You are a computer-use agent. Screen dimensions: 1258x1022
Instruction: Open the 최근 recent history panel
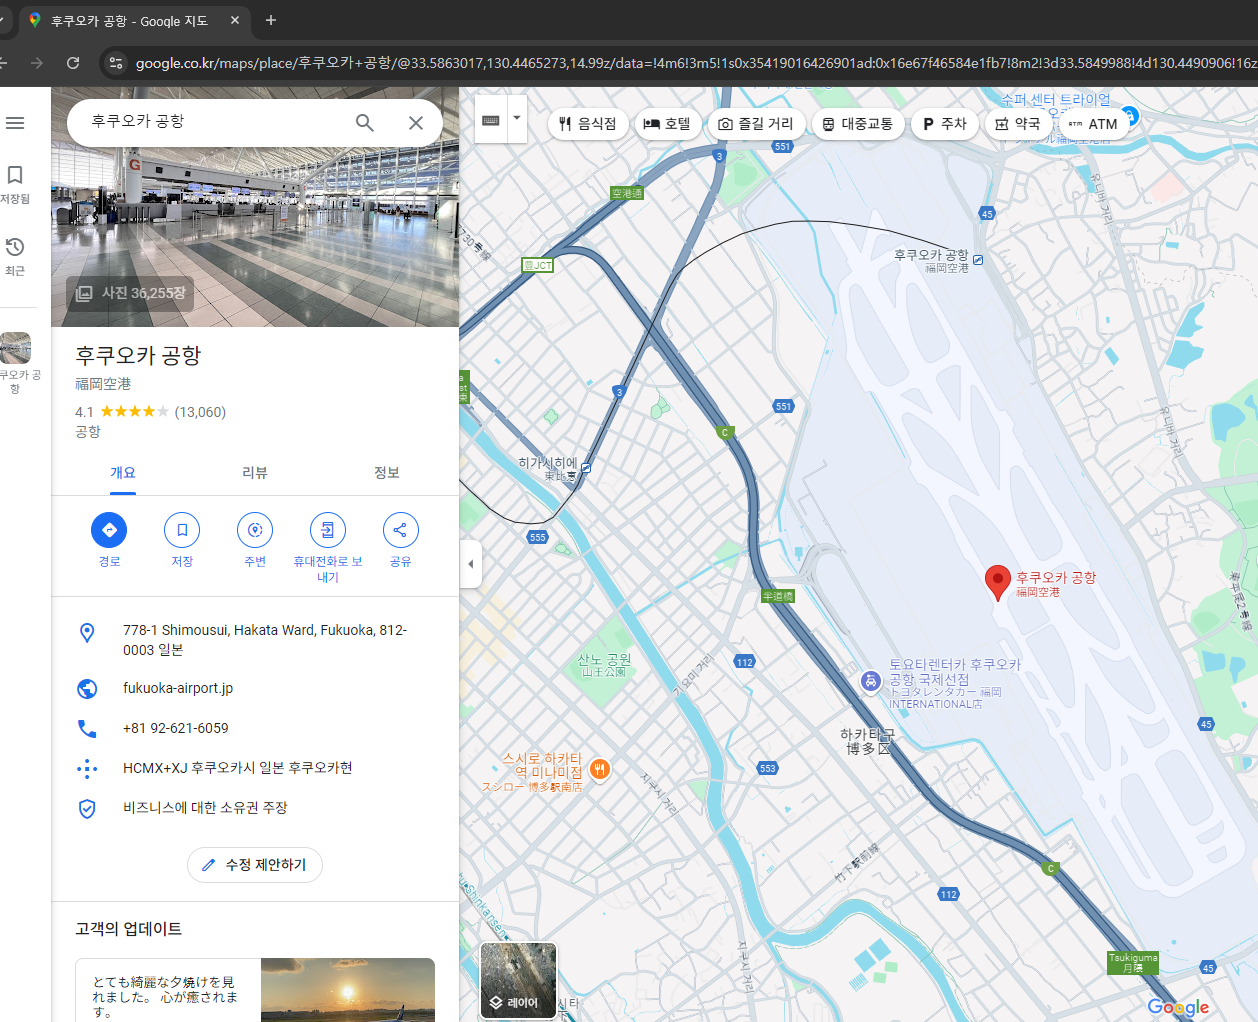(x=14, y=255)
